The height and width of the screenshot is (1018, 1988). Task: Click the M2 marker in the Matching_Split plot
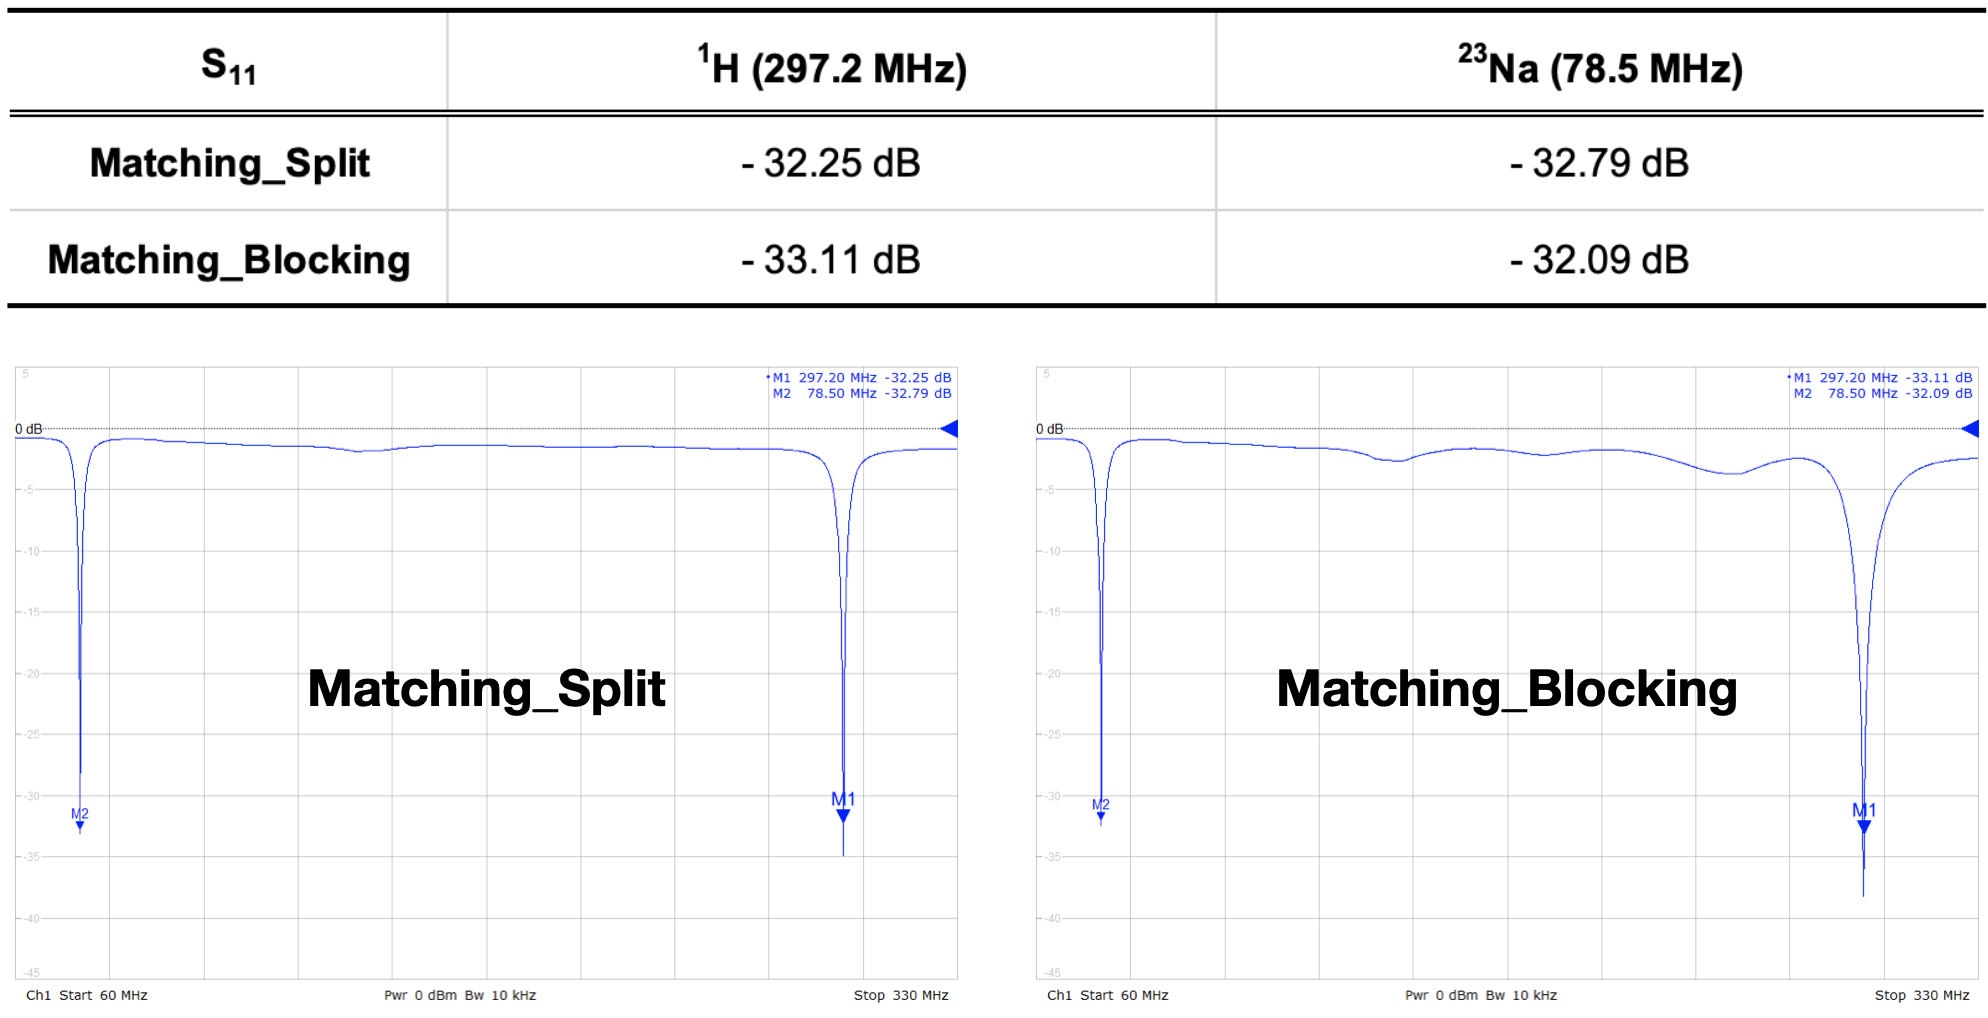tap(80, 819)
